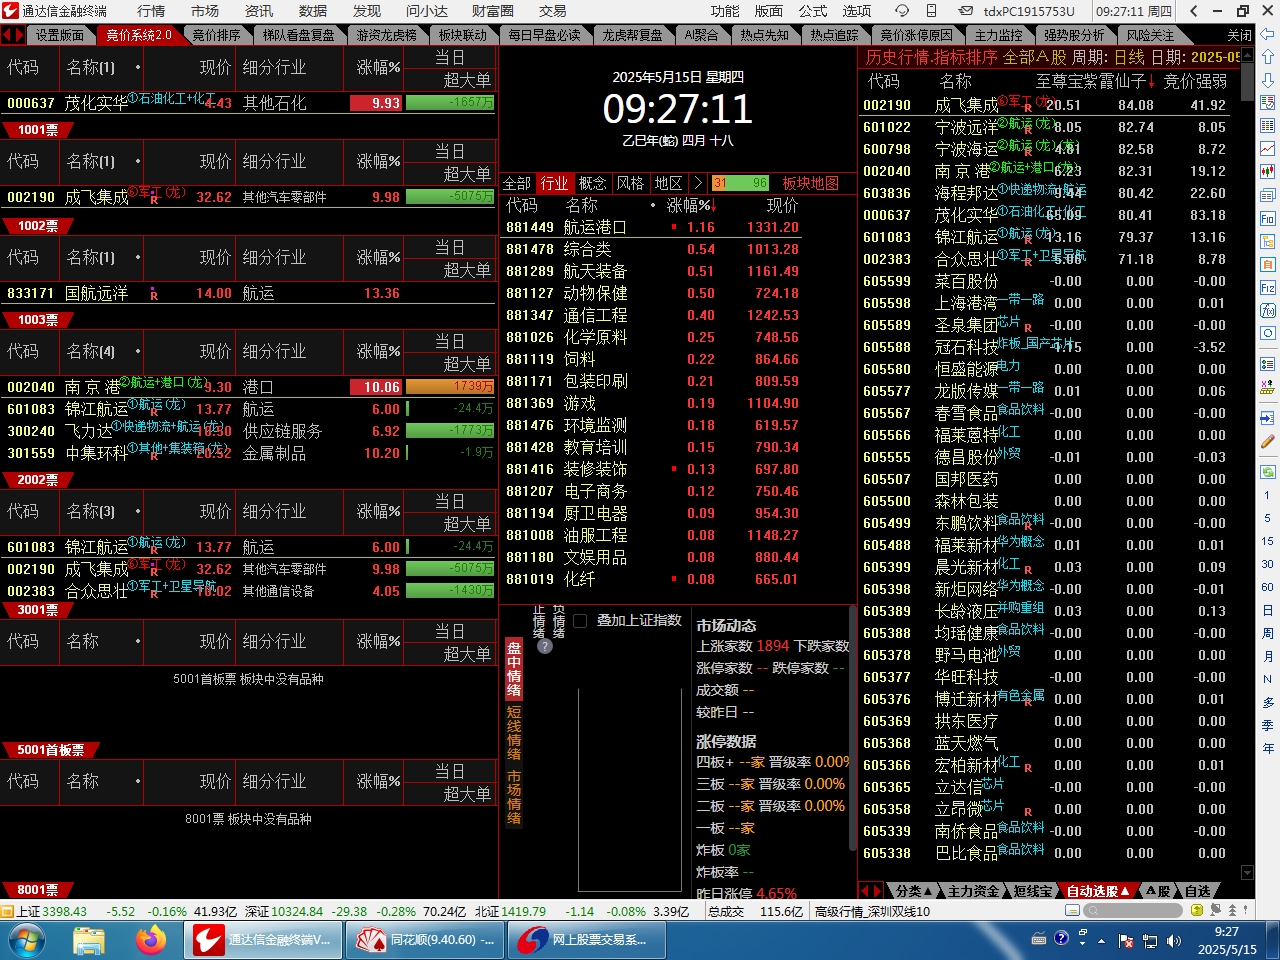Viewport: 1280px width, 960px height.
Task: Open the candlestick chart icon in right sidebar
Action: point(1268,171)
